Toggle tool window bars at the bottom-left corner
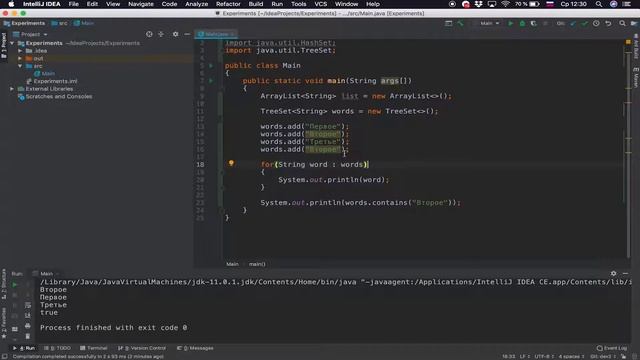Screen dimensions: 640x360 coord(4,356)
